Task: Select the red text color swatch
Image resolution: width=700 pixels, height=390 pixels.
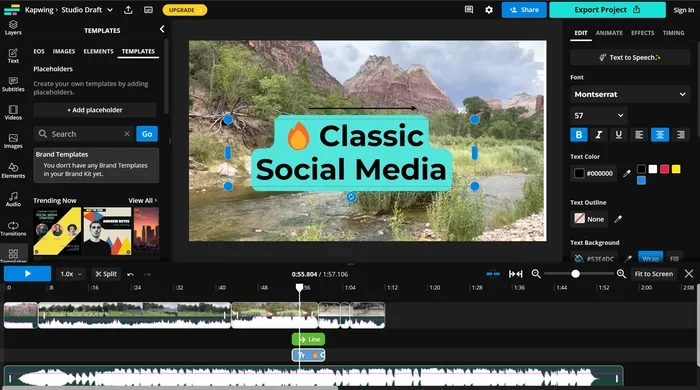Action: [664, 169]
